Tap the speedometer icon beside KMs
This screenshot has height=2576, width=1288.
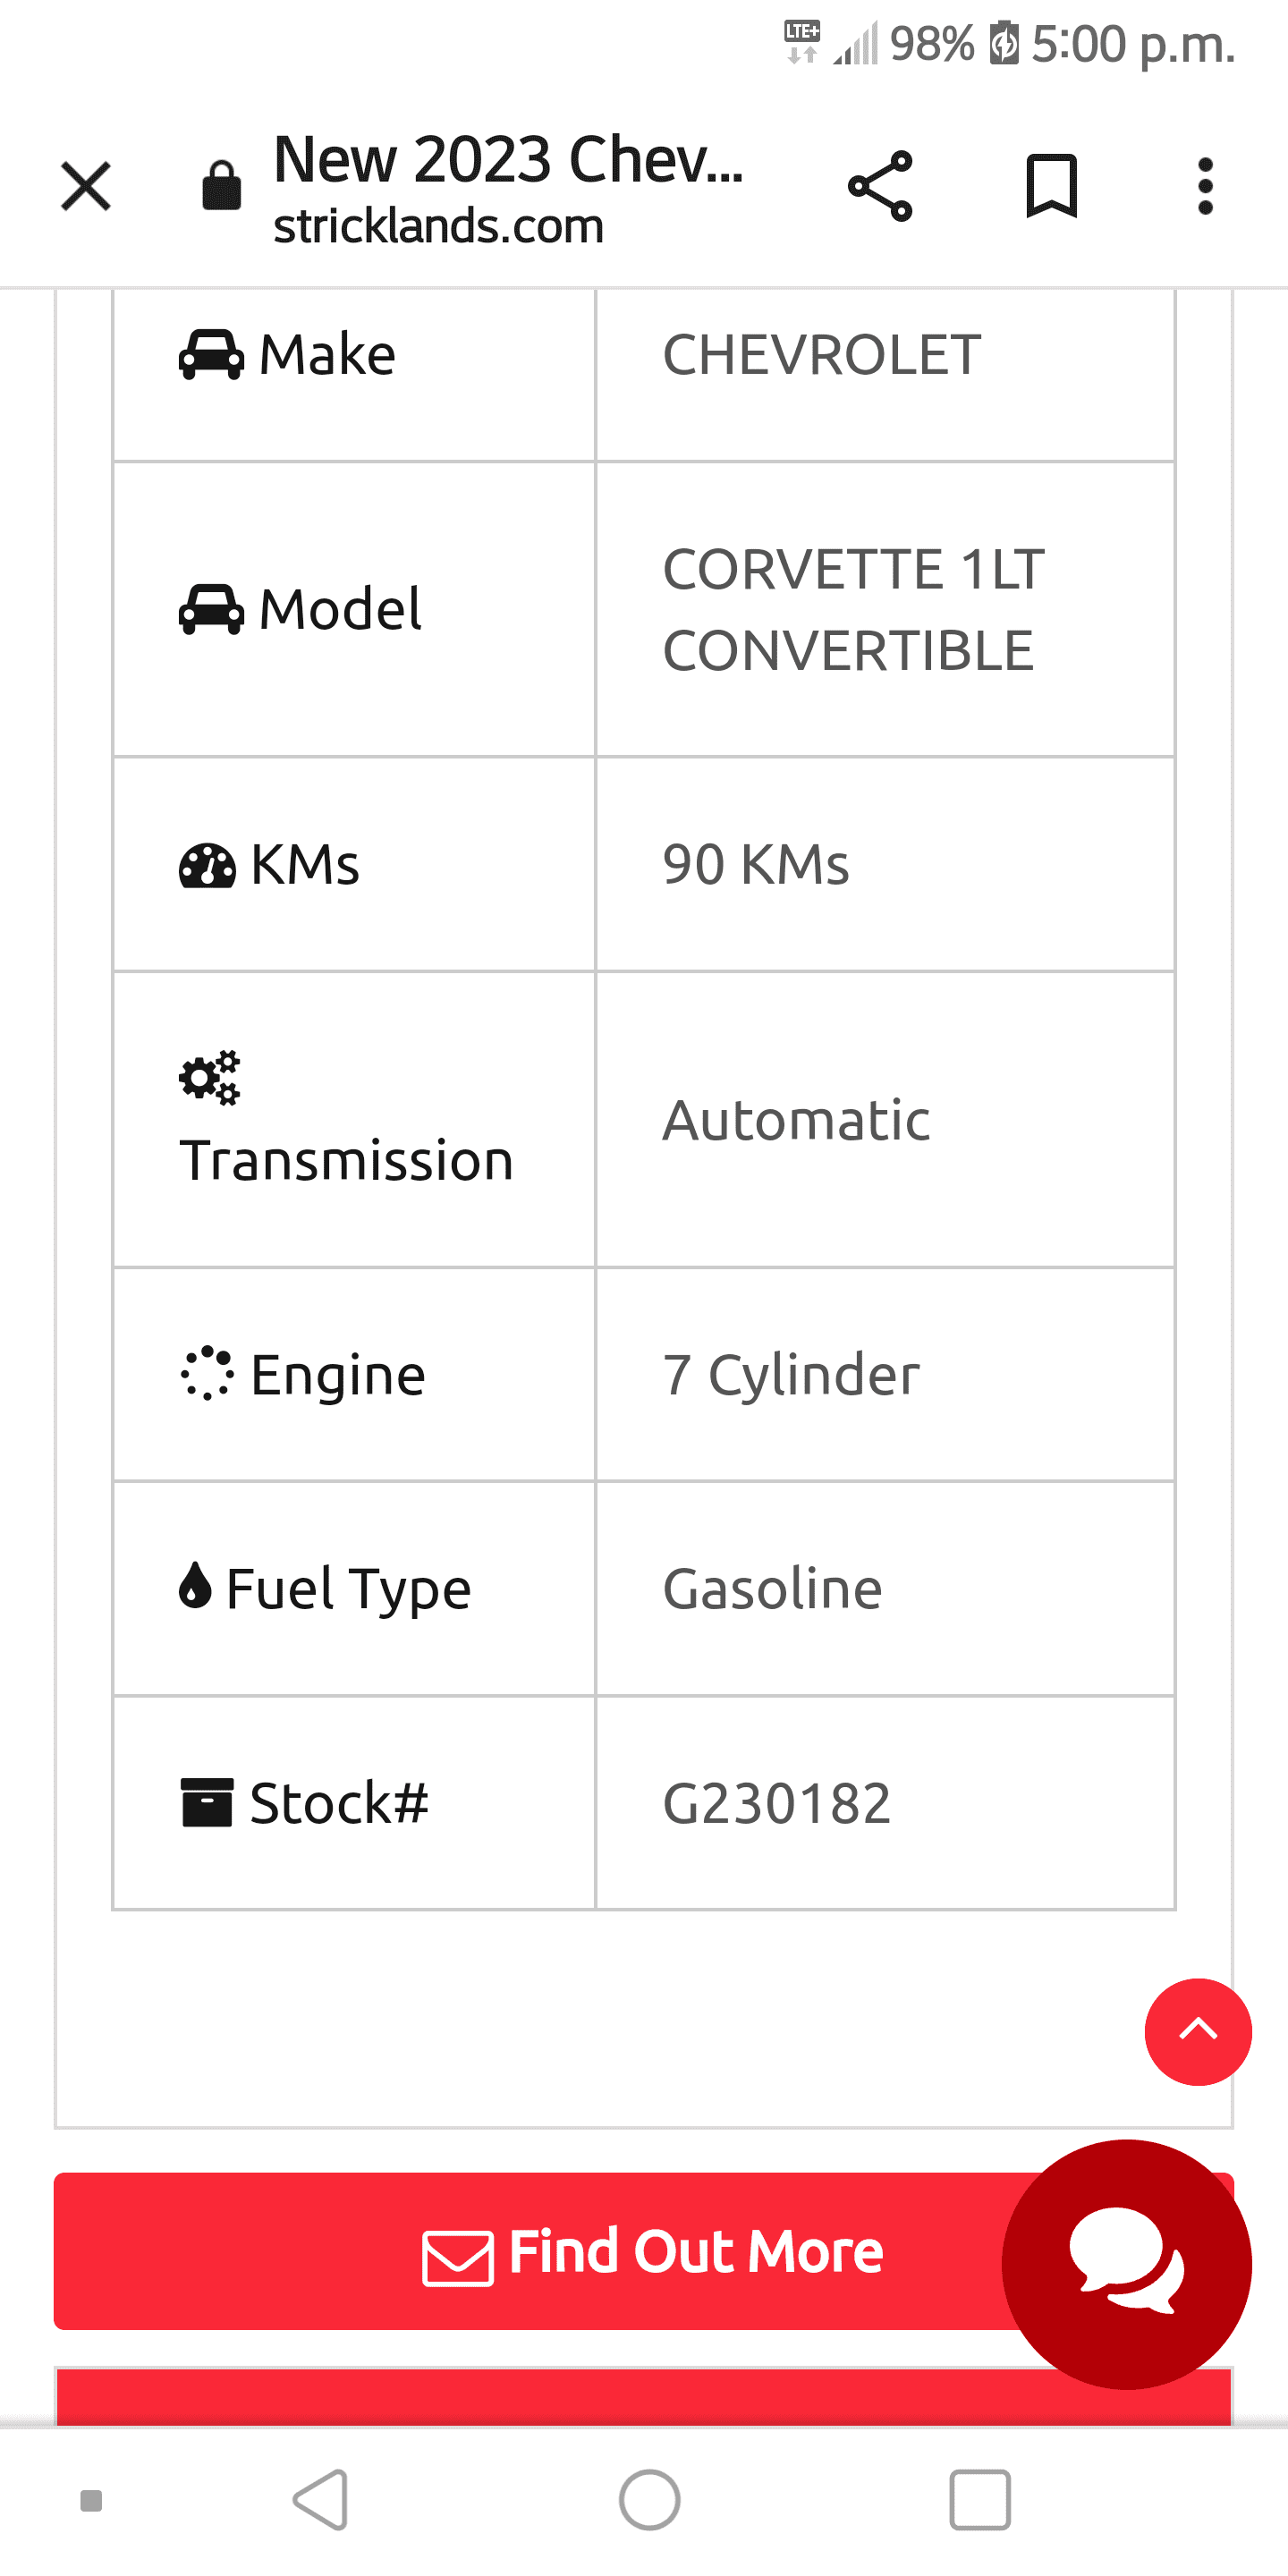click(x=207, y=866)
